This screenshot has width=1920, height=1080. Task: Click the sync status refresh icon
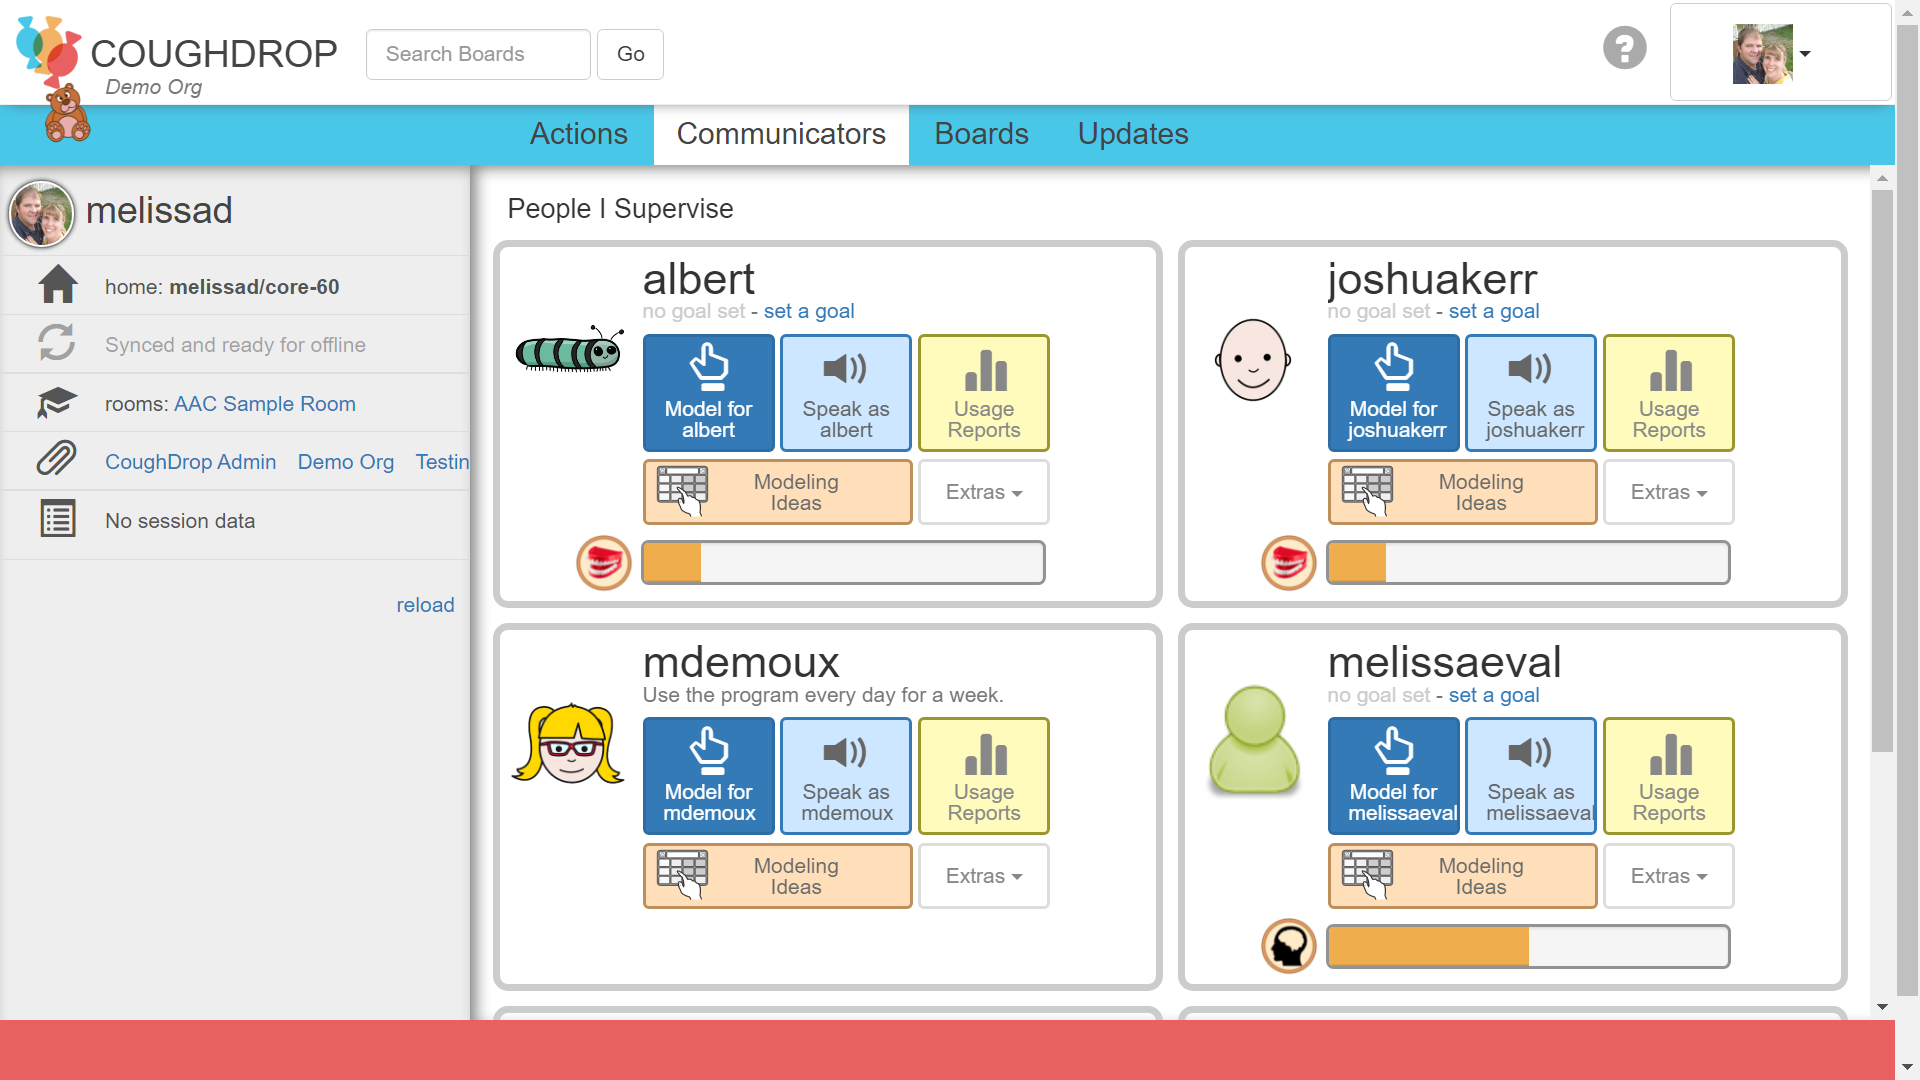(57, 343)
